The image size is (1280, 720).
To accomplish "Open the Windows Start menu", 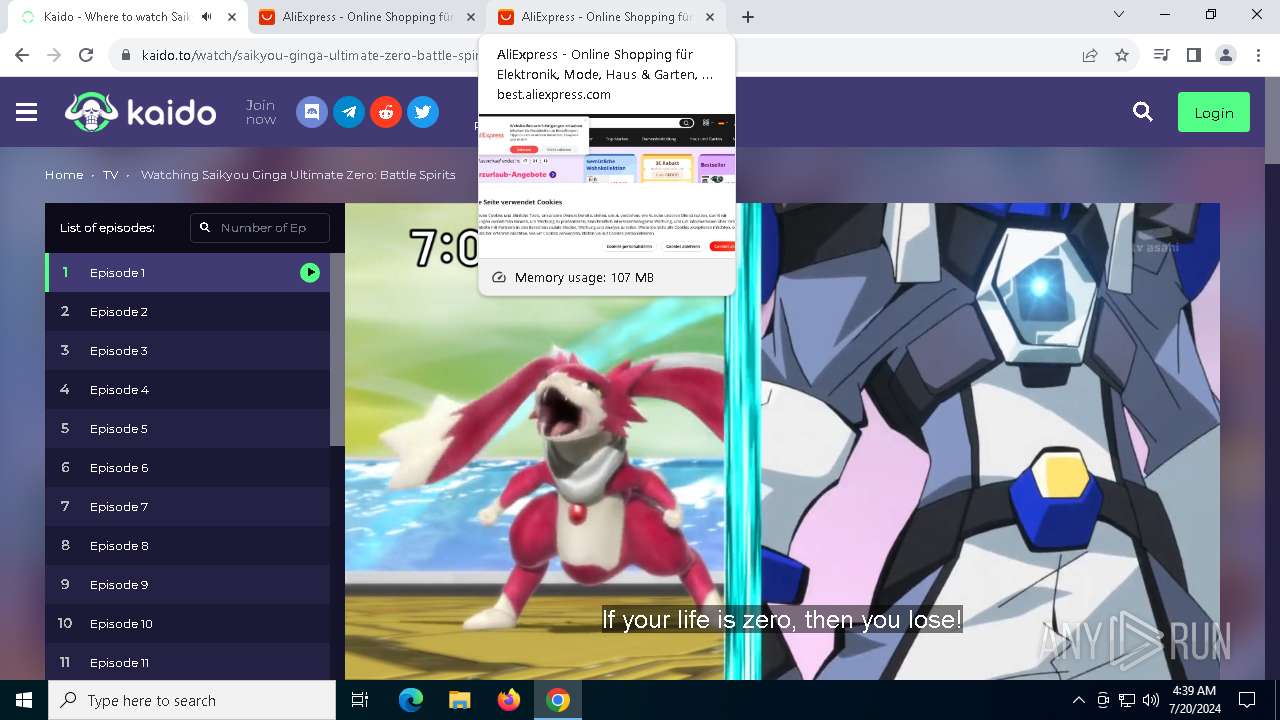I will [x=24, y=700].
